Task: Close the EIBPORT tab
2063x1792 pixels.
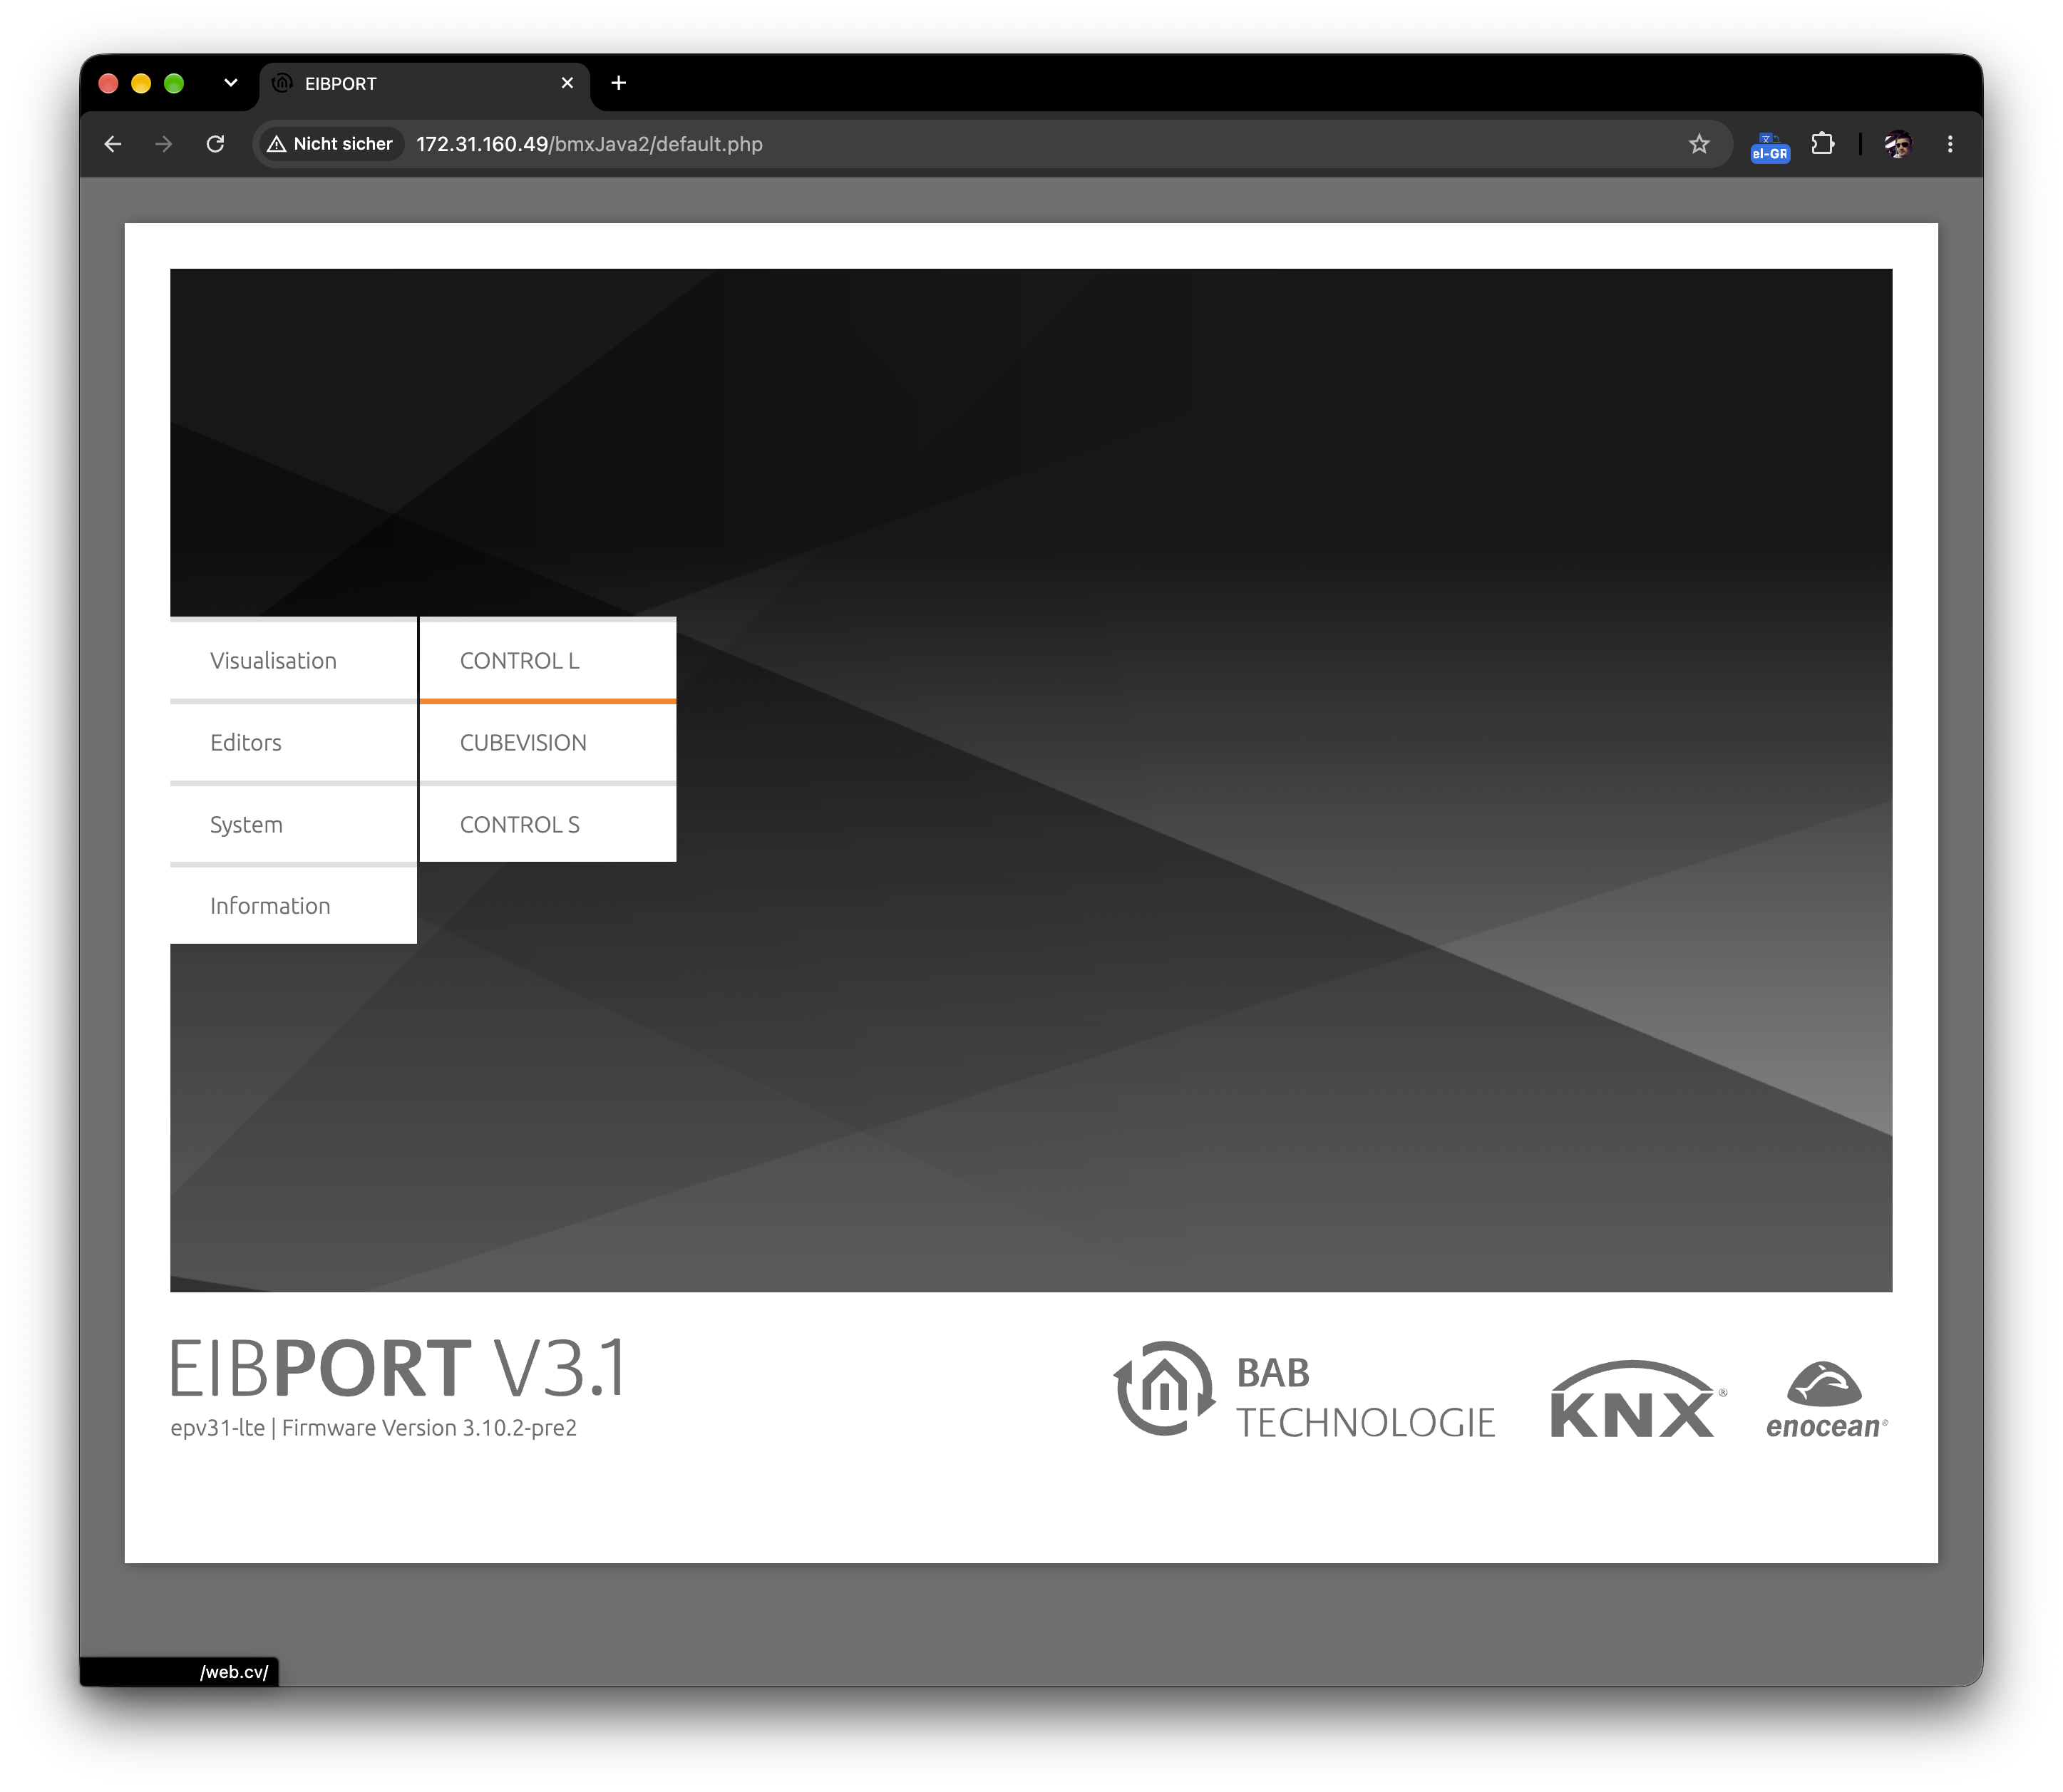Action: click(x=567, y=83)
